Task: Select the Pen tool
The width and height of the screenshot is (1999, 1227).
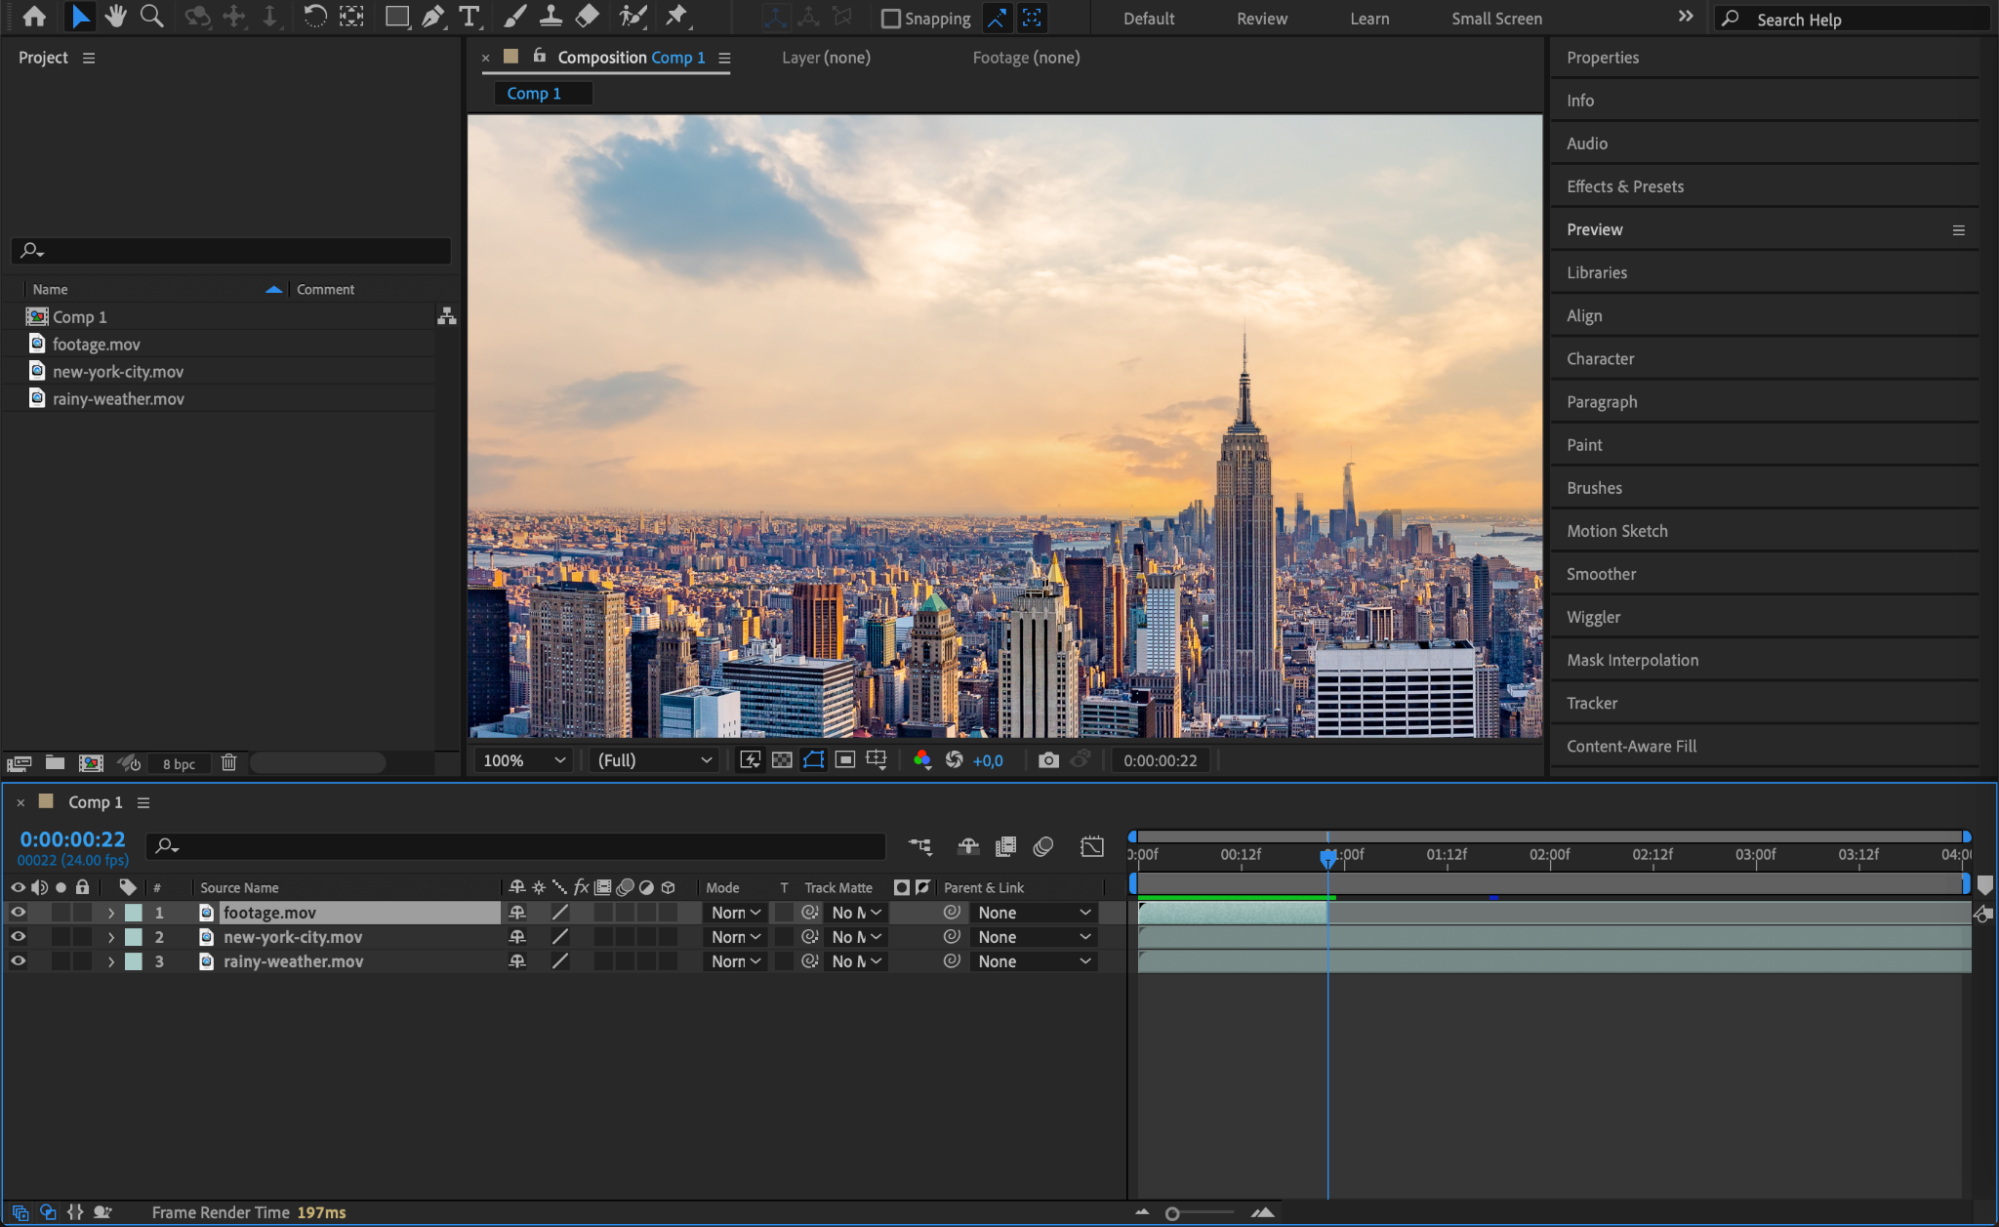Action: (x=433, y=16)
